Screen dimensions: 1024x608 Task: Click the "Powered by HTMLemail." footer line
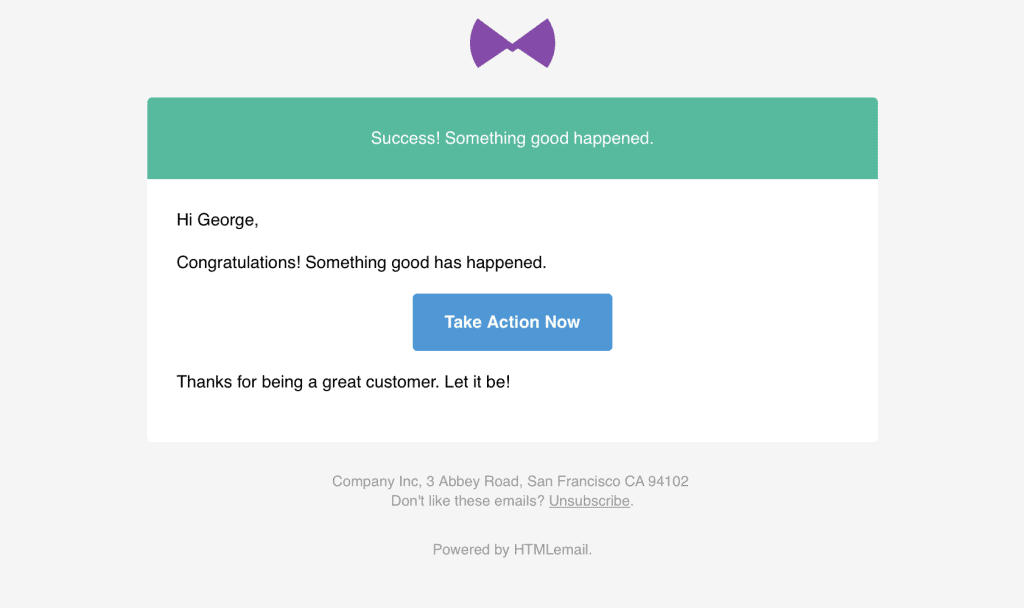(513, 550)
